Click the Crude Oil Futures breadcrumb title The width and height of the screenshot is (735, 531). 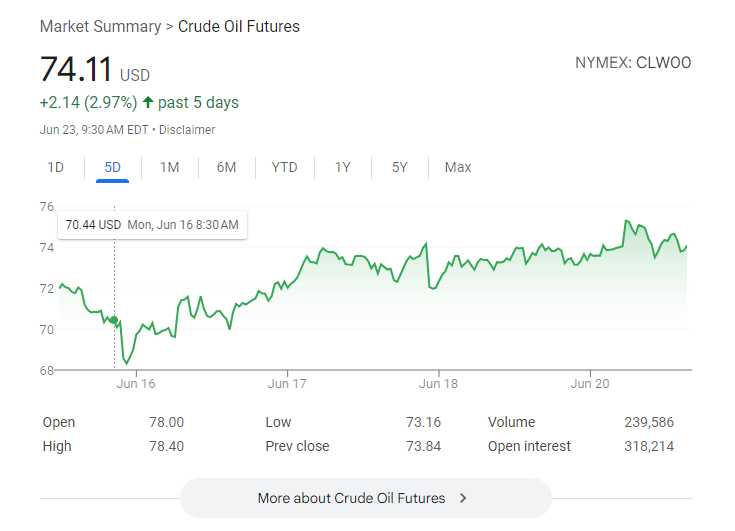(239, 27)
